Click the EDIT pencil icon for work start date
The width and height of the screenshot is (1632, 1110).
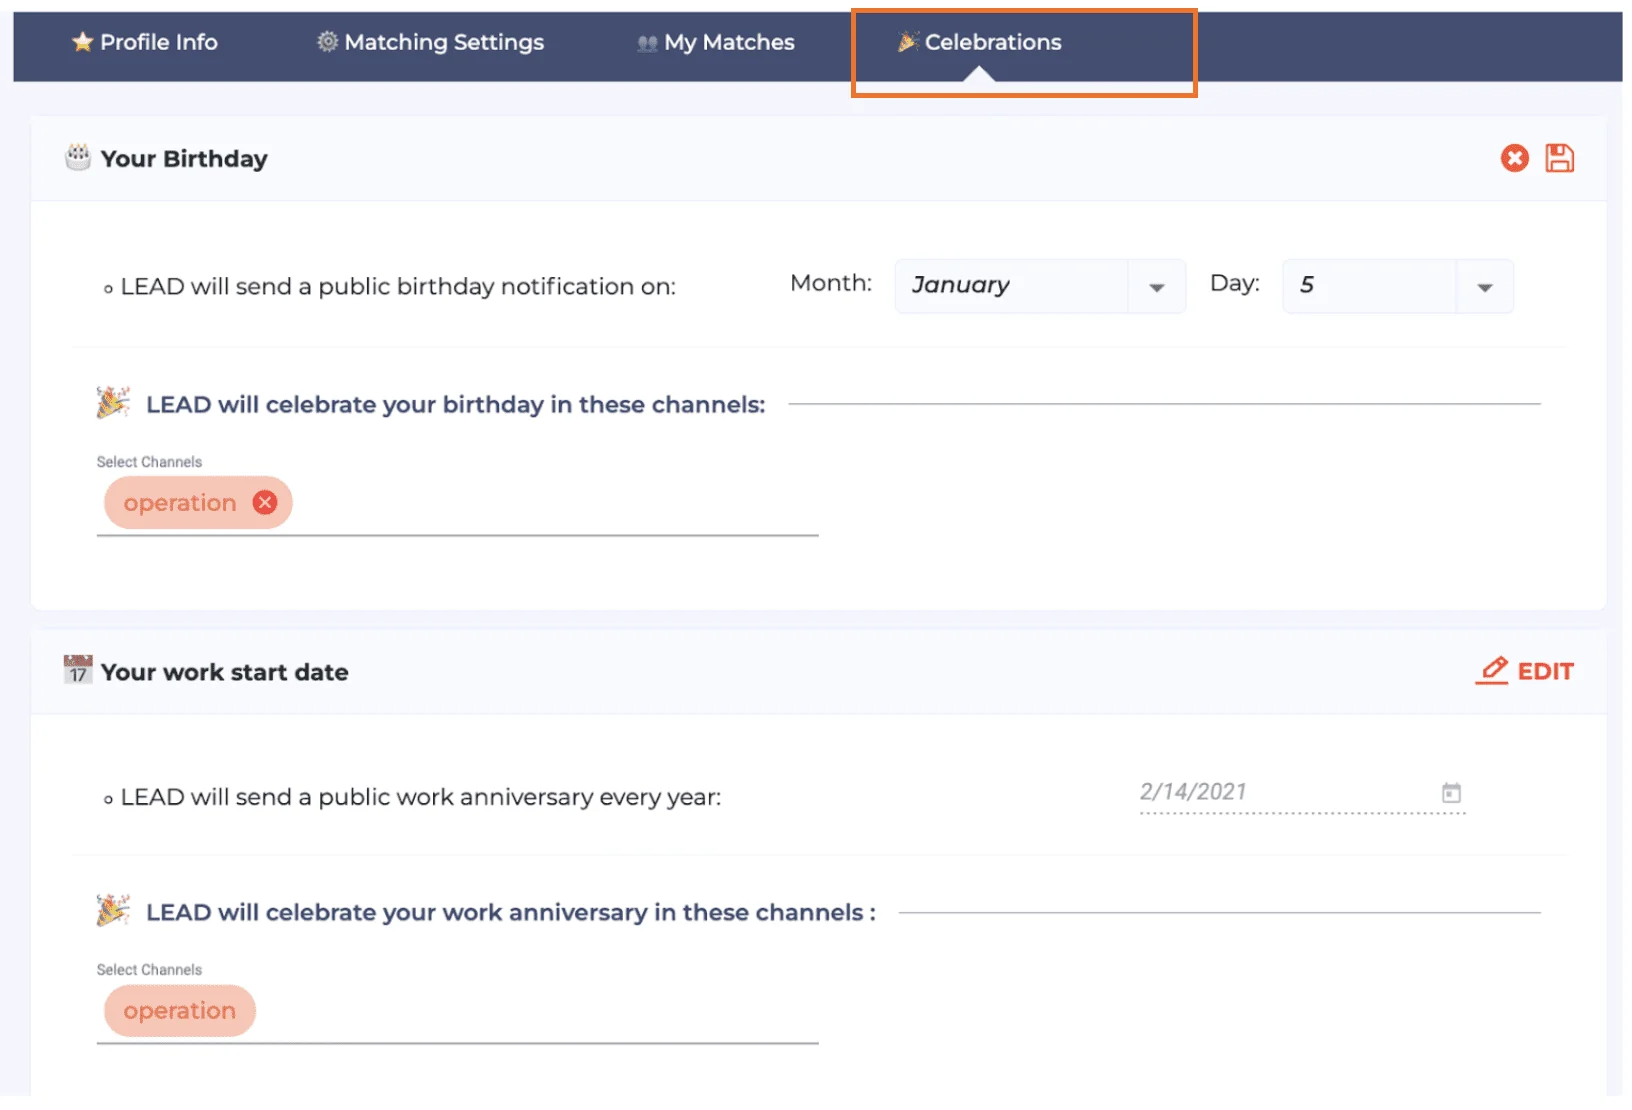click(x=1493, y=670)
